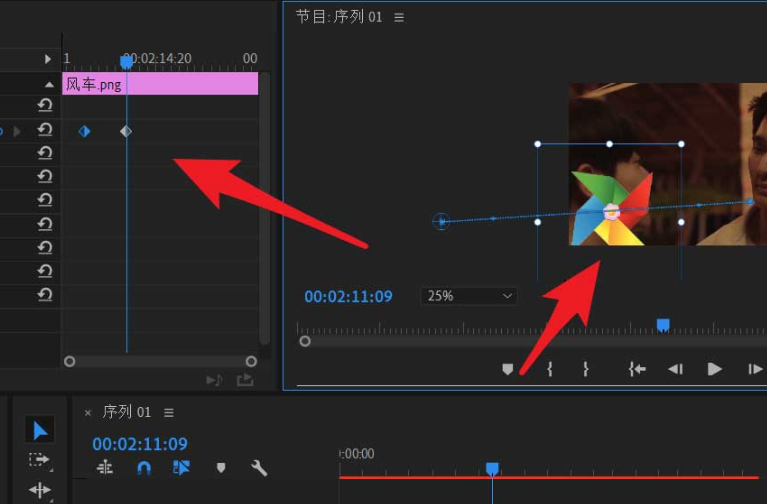Click the go to next keyframe arrow
The height and width of the screenshot is (504, 767).
point(17,131)
